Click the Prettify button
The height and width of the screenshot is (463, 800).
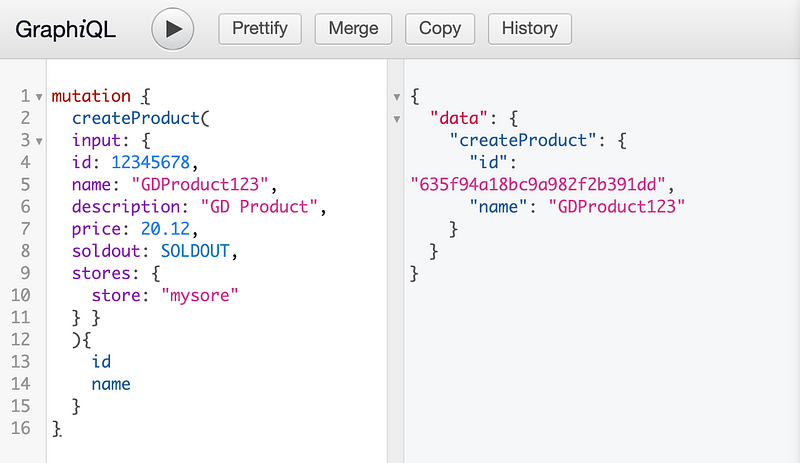260,29
